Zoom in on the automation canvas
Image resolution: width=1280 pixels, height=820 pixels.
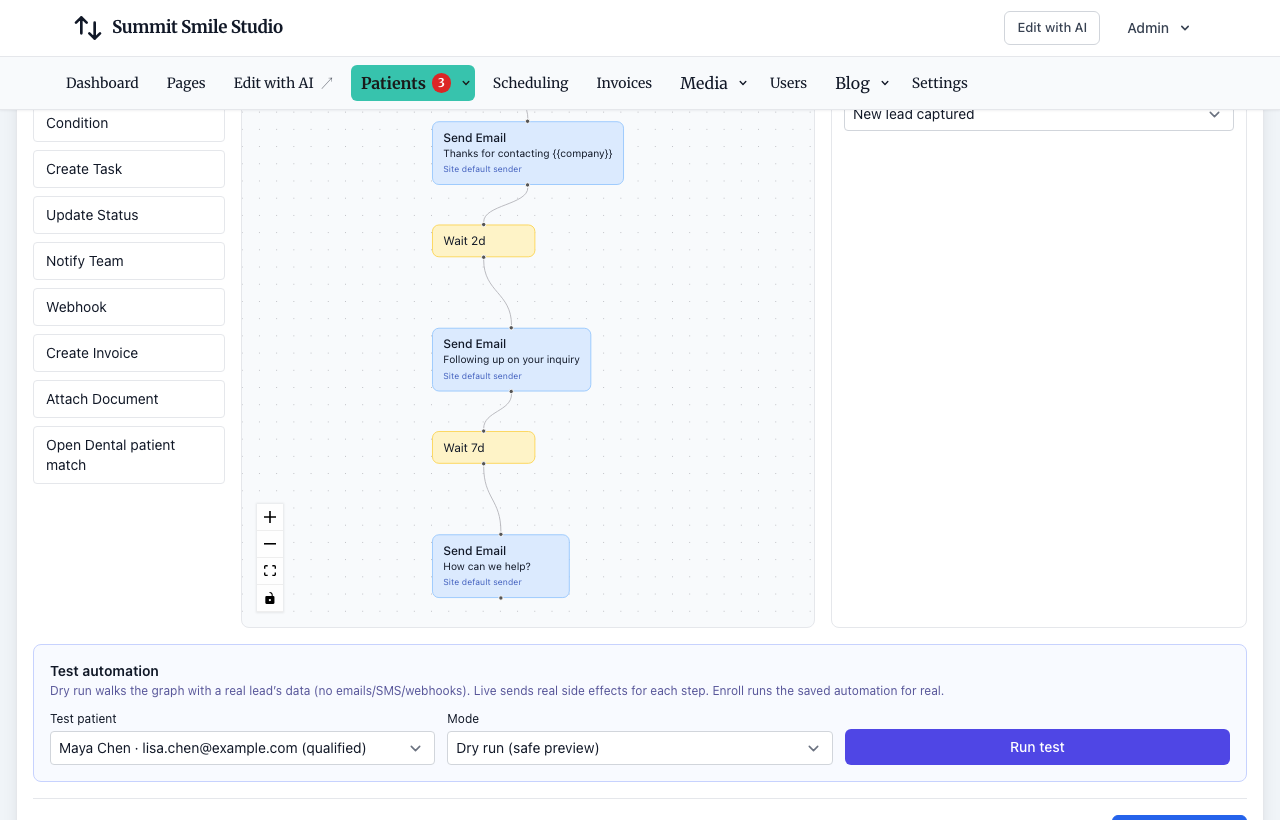point(270,517)
